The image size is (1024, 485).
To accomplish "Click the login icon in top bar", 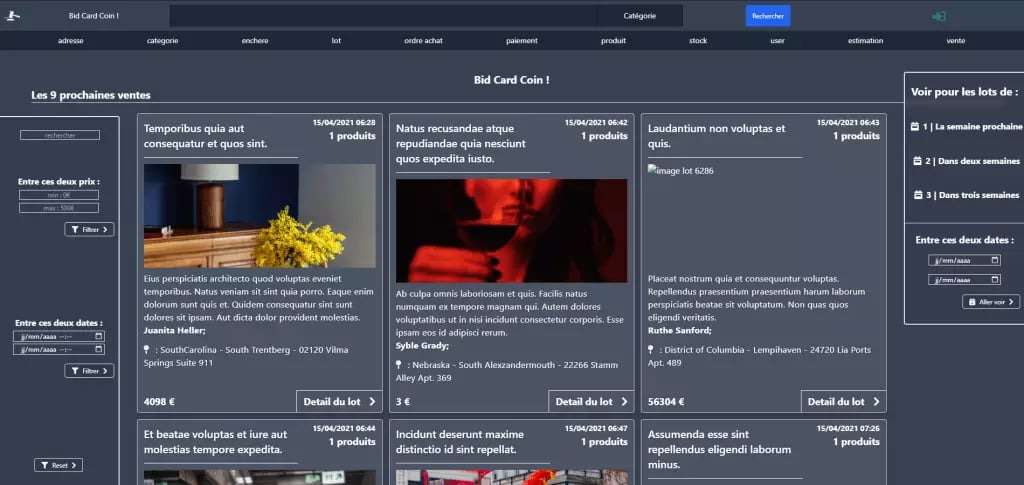I will point(938,16).
